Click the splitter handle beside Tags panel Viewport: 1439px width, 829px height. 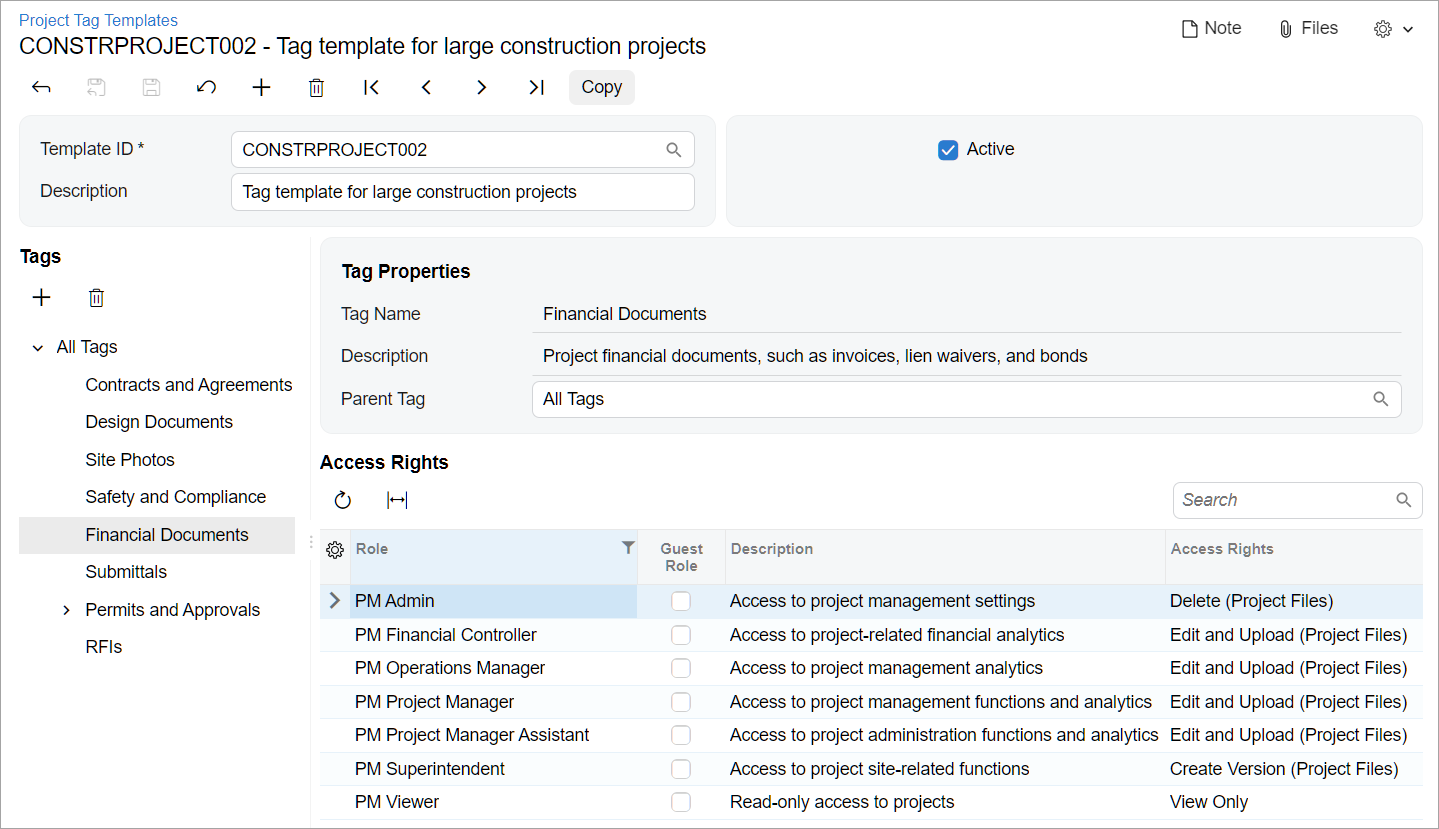(312, 542)
